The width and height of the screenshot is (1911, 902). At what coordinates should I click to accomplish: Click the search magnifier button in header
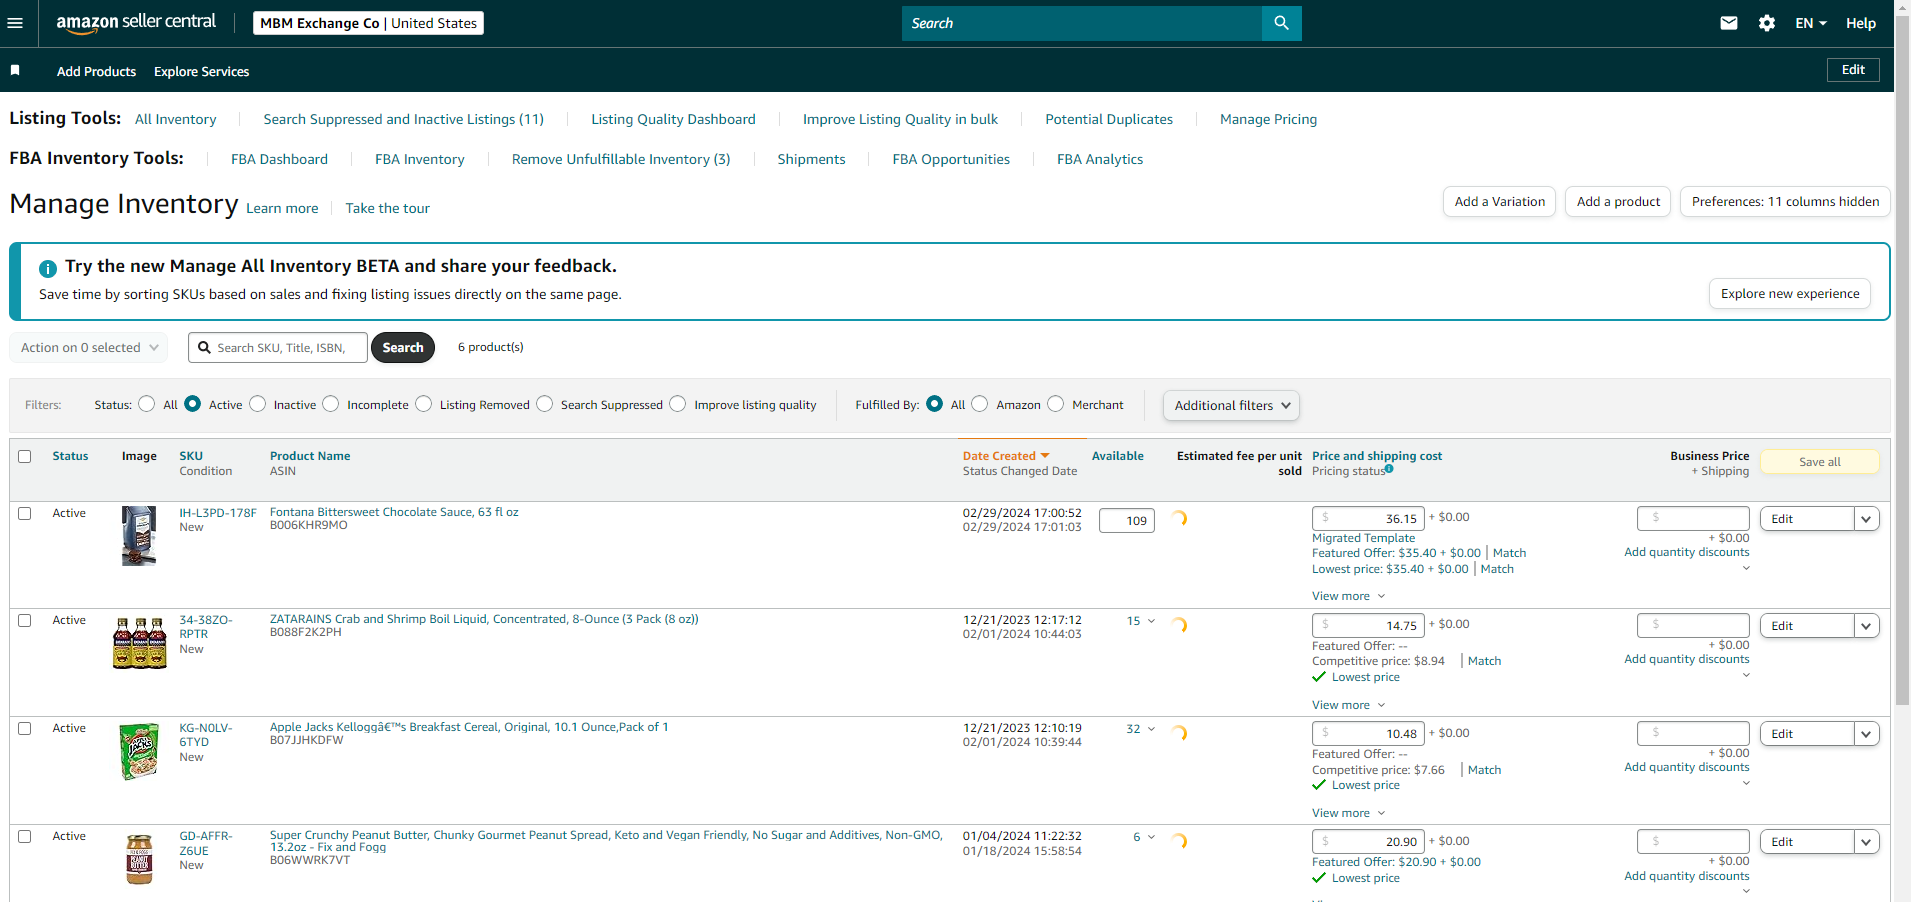pos(1281,23)
